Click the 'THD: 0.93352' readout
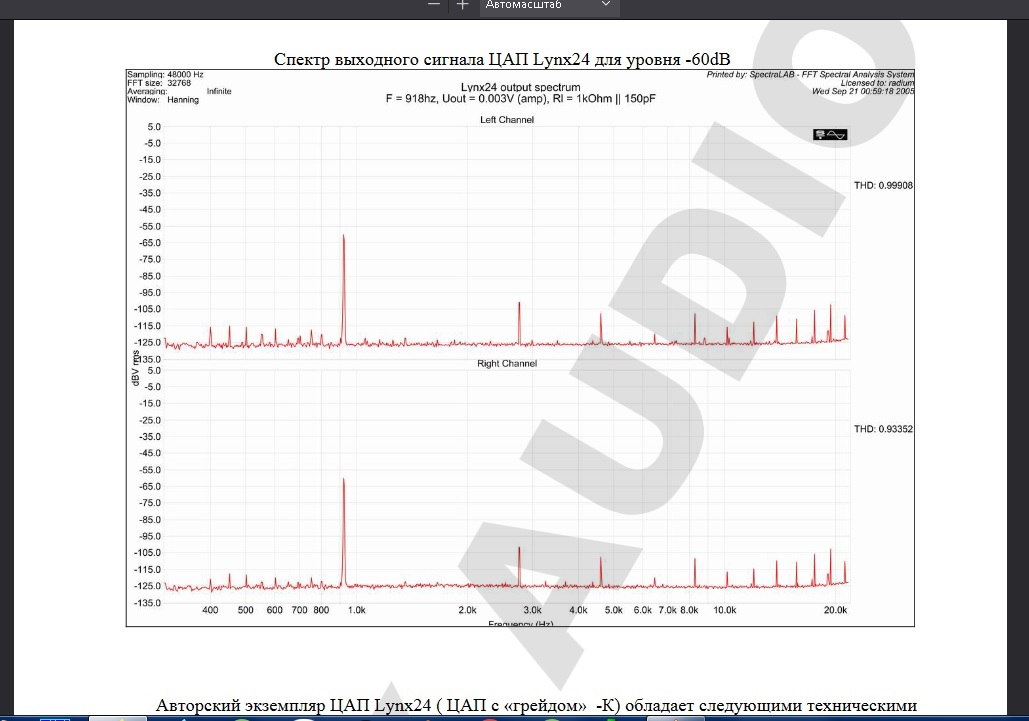 883,429
